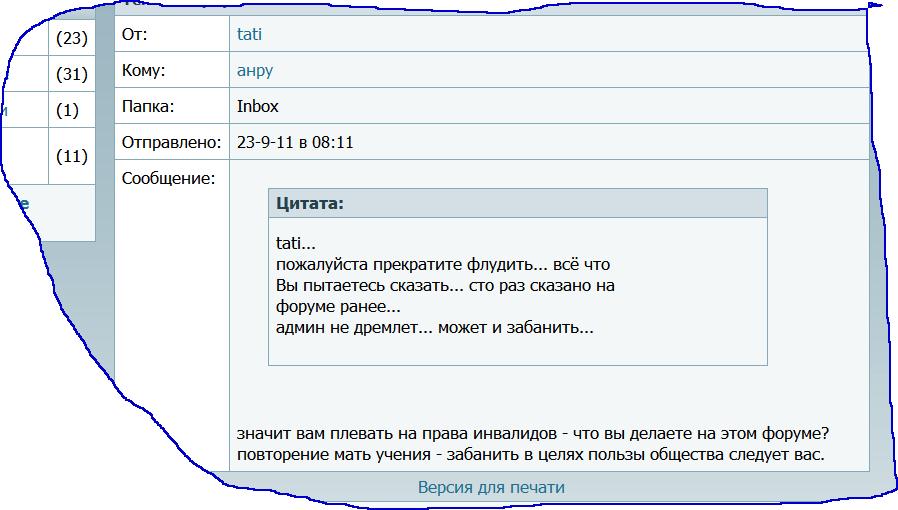Click the sent date 23-9-11 в 08:11

tap(295, 143)
